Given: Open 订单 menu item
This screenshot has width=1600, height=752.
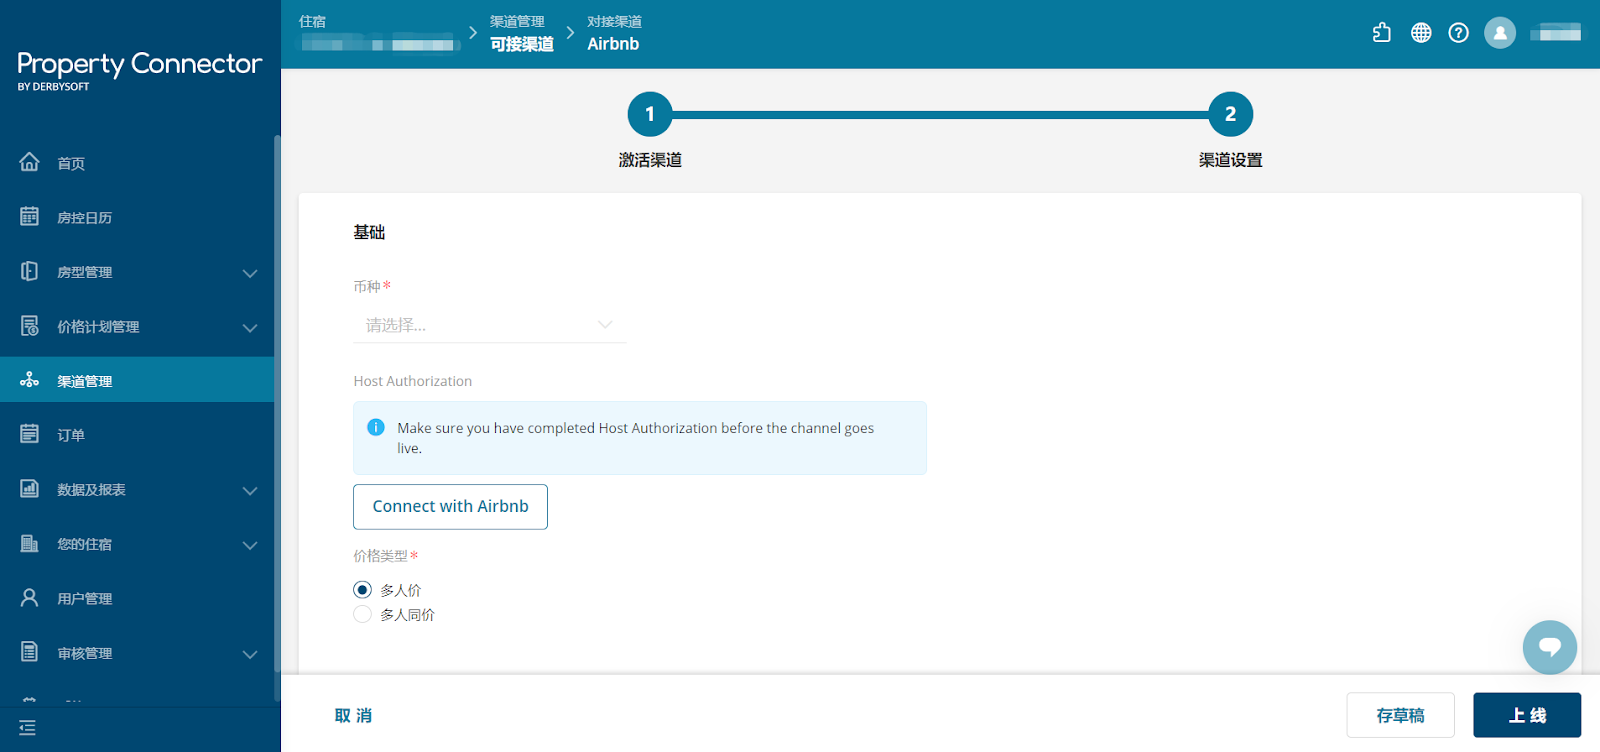Looking at the screenshot, I should click(137, 435).
